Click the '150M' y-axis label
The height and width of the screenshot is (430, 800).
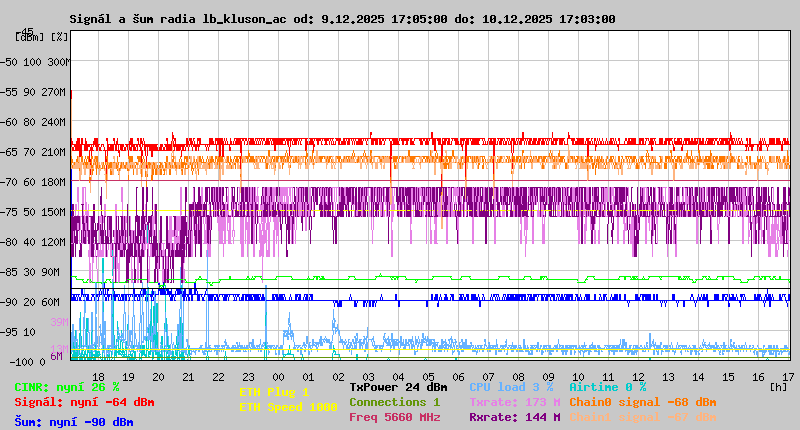[57, 212]
